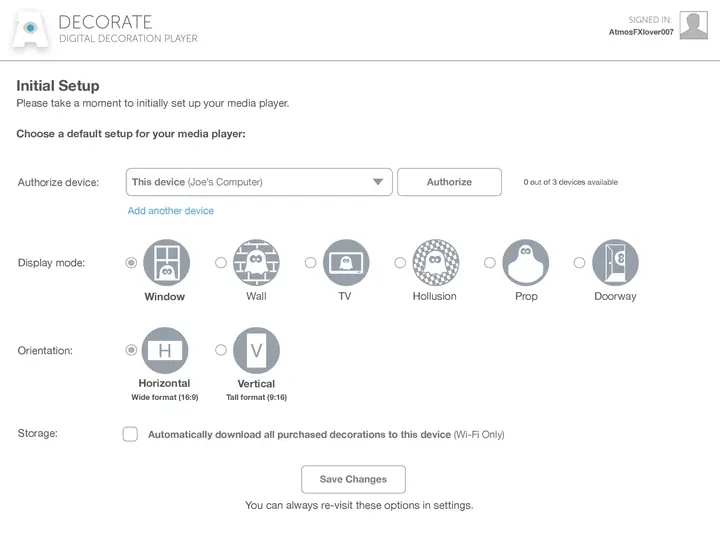Open the user profile avatar icon
720x540 pixels.
coord(693,25)
